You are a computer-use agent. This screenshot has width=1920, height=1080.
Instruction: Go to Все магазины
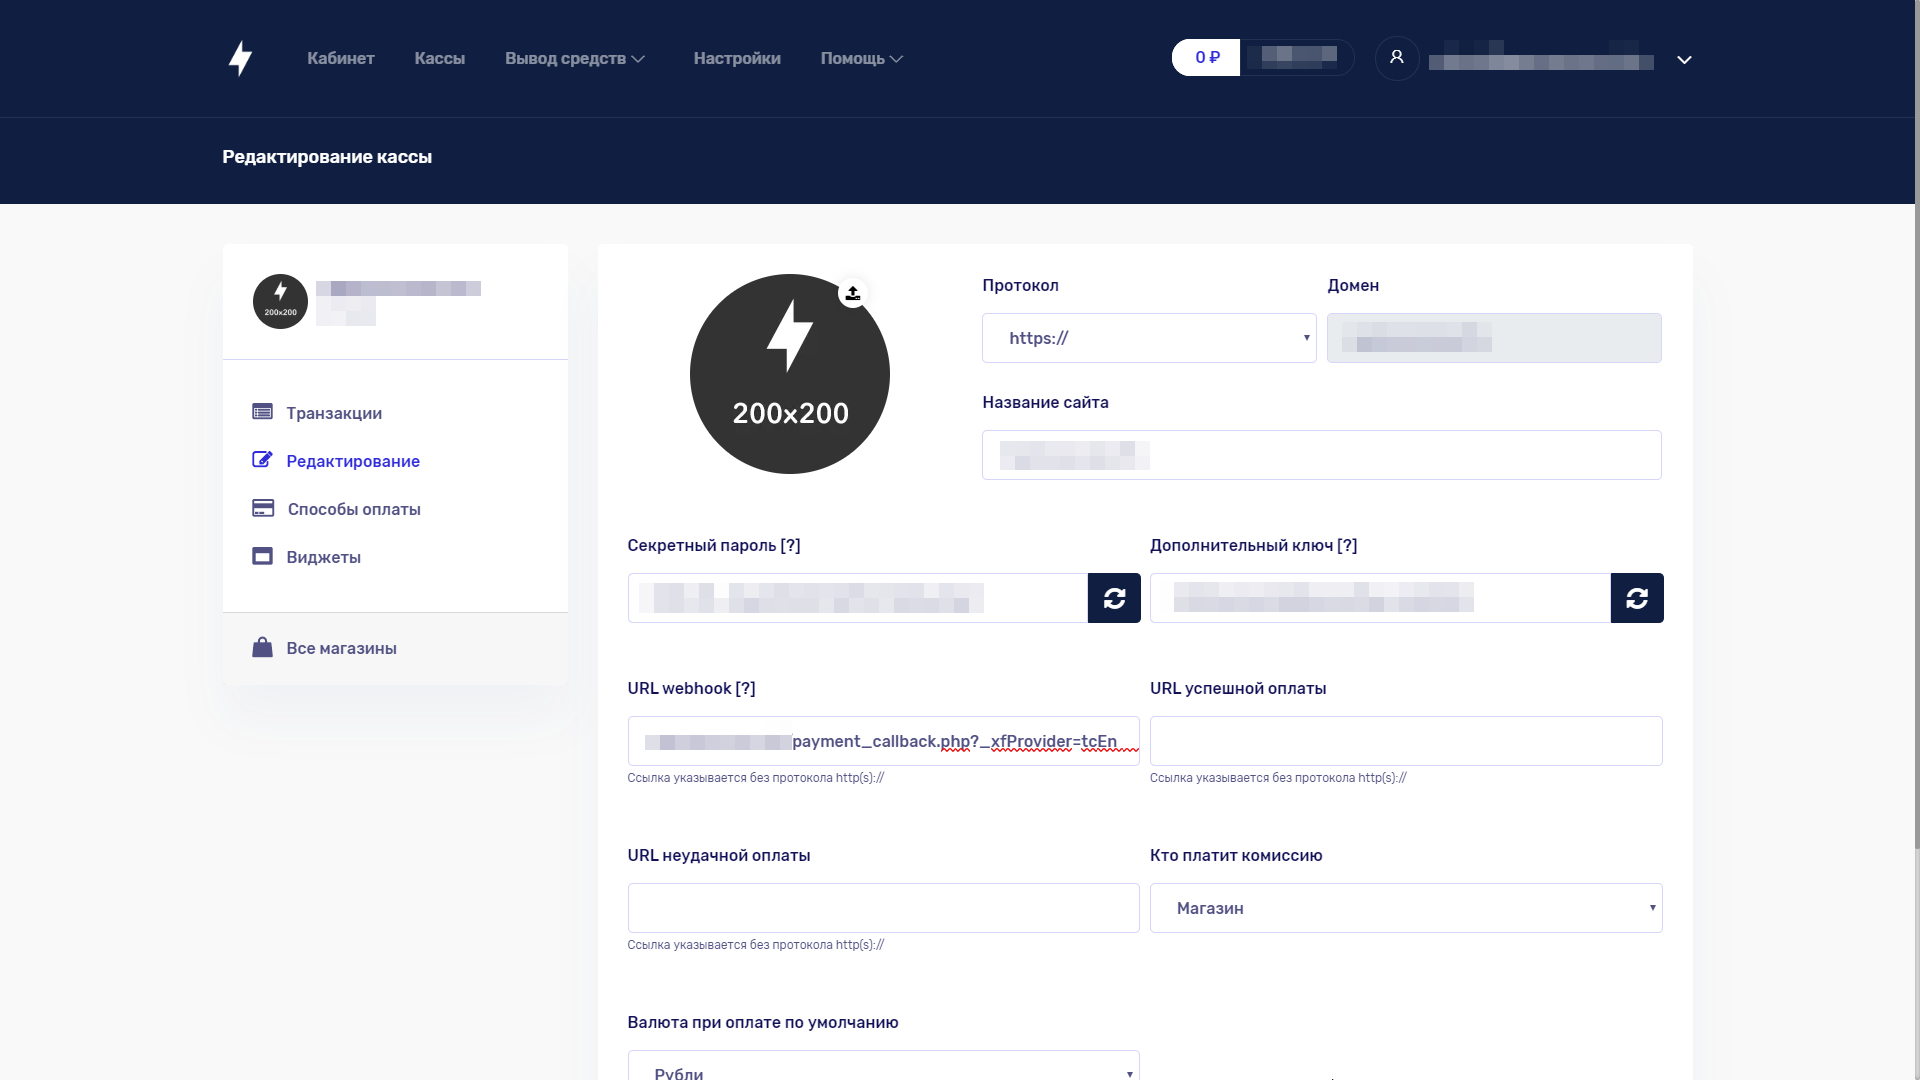click(x=341, y=648)
